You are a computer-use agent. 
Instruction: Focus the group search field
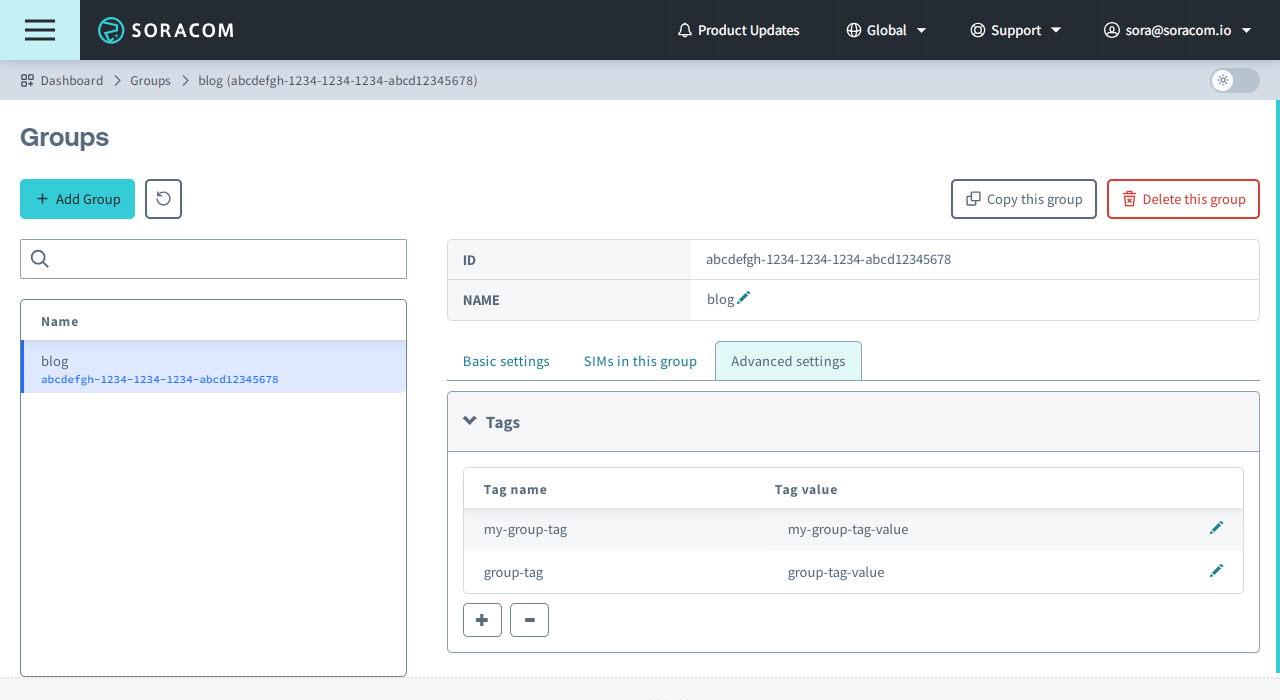pos(213,259)
